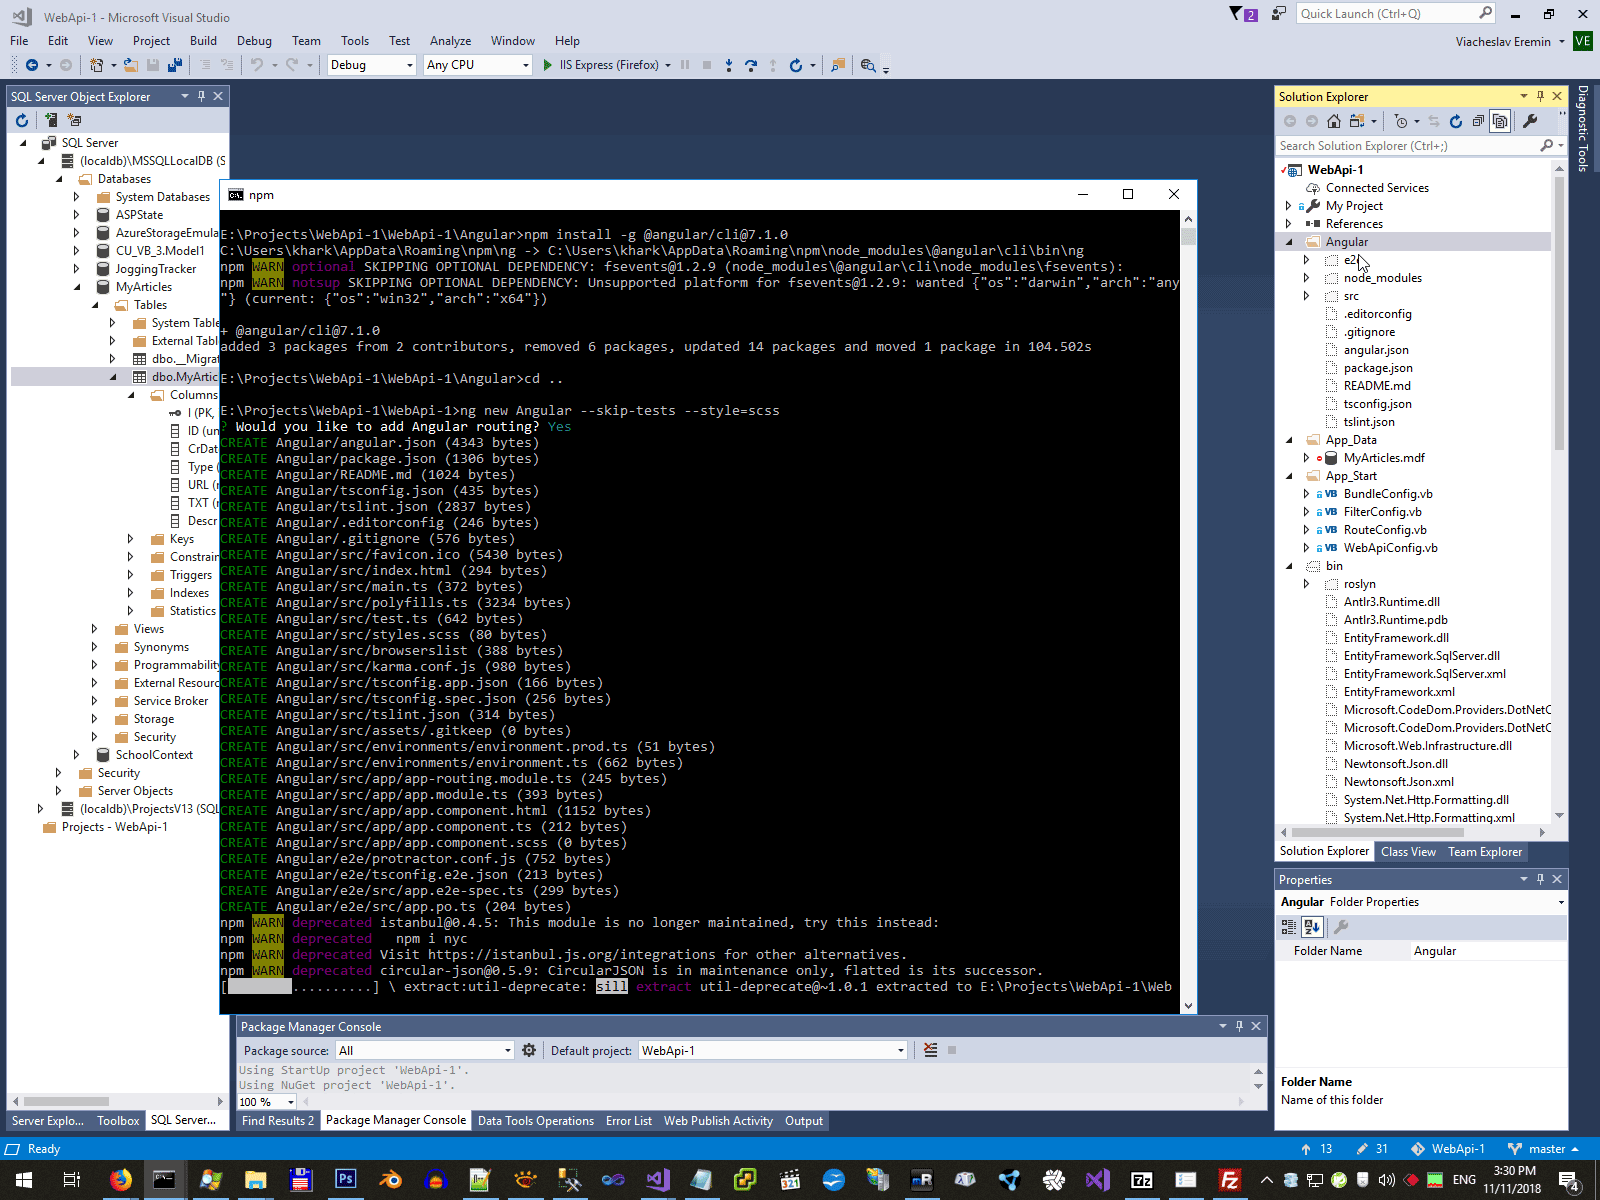The height and width of the screenshot is (1200, 1600).
Task: Click the Start Debugging green play icon
Action: point(547,65)
